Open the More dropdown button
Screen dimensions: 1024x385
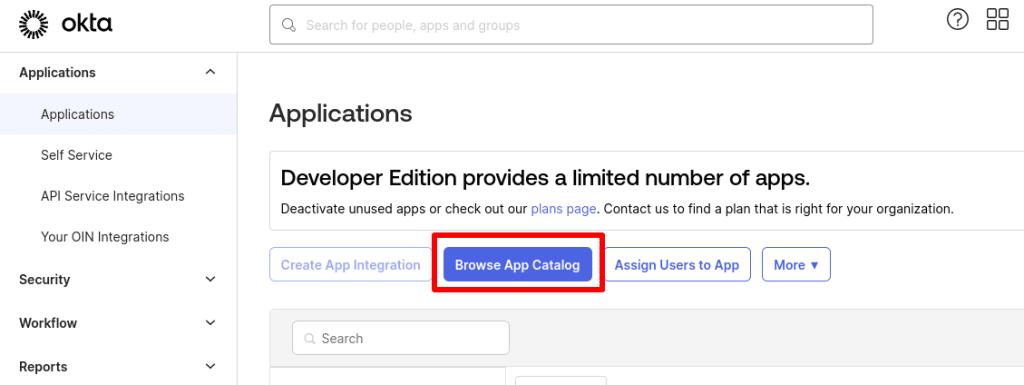click(796, 264)
